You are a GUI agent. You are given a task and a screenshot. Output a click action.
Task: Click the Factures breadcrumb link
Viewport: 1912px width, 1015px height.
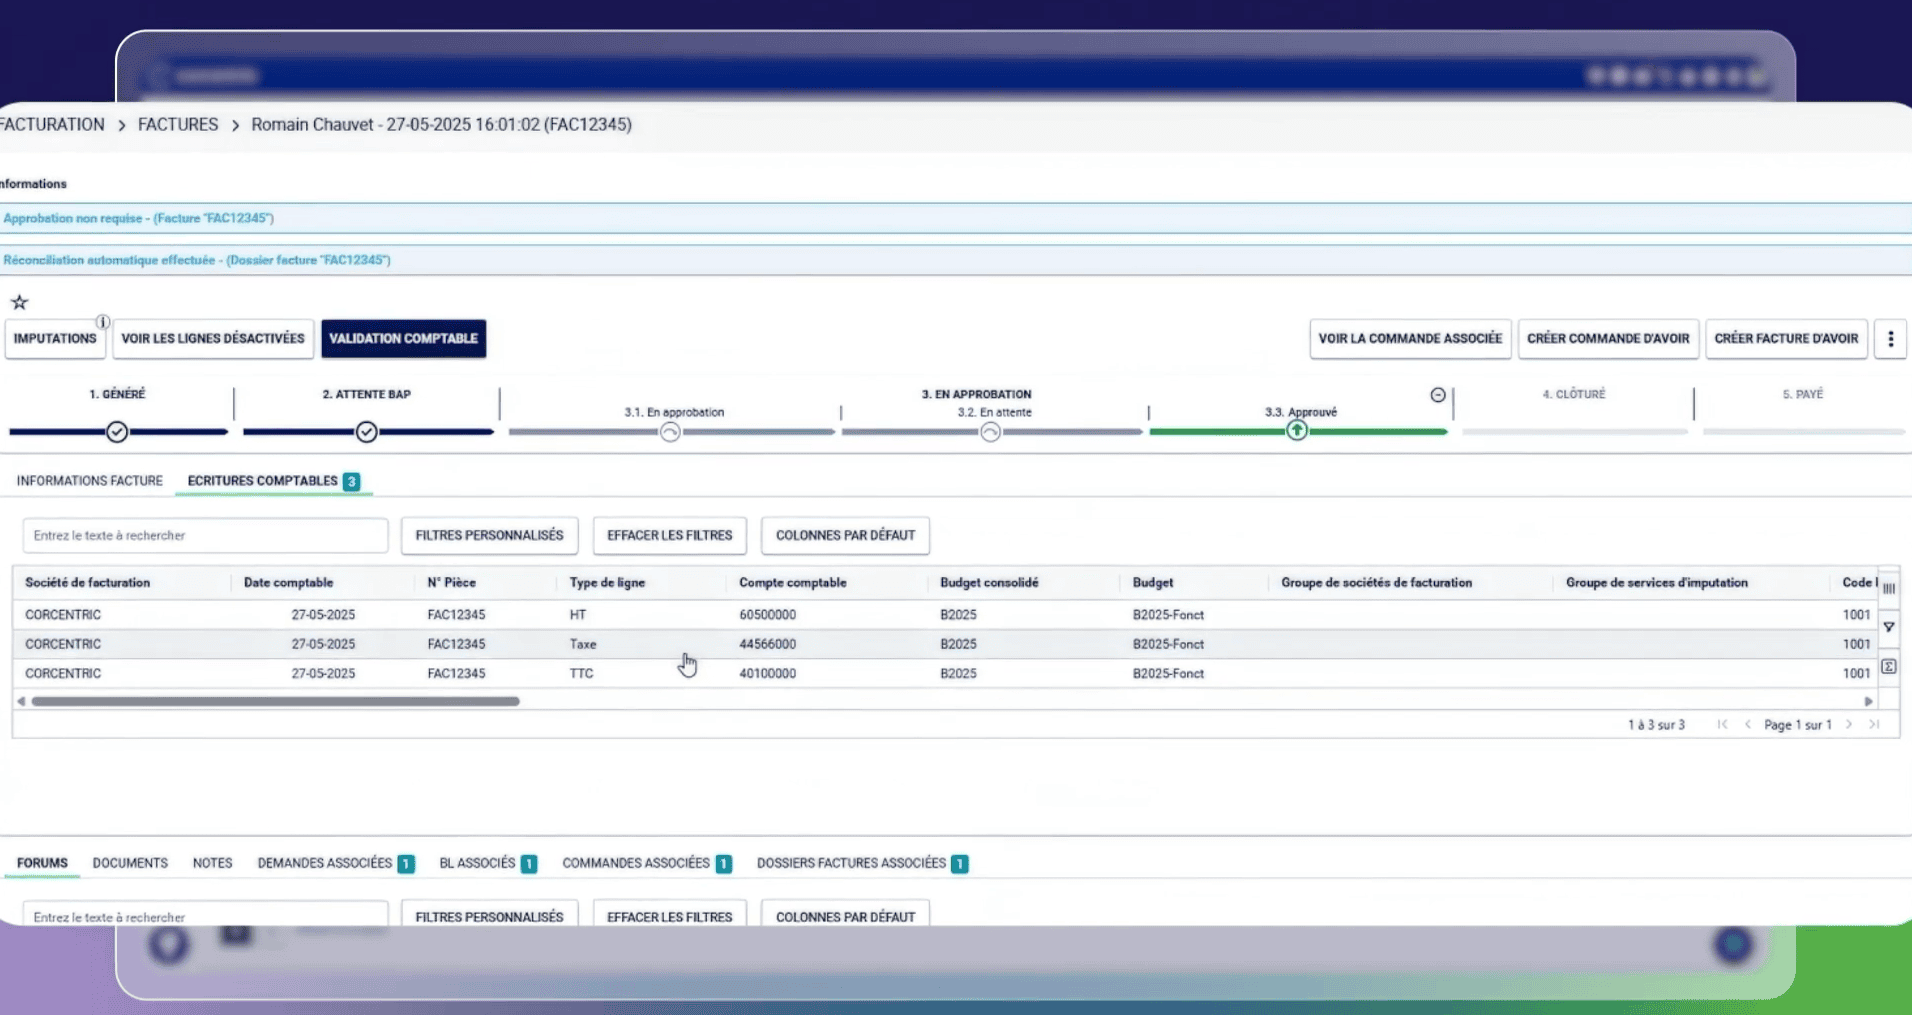click(x=178, y=125)
